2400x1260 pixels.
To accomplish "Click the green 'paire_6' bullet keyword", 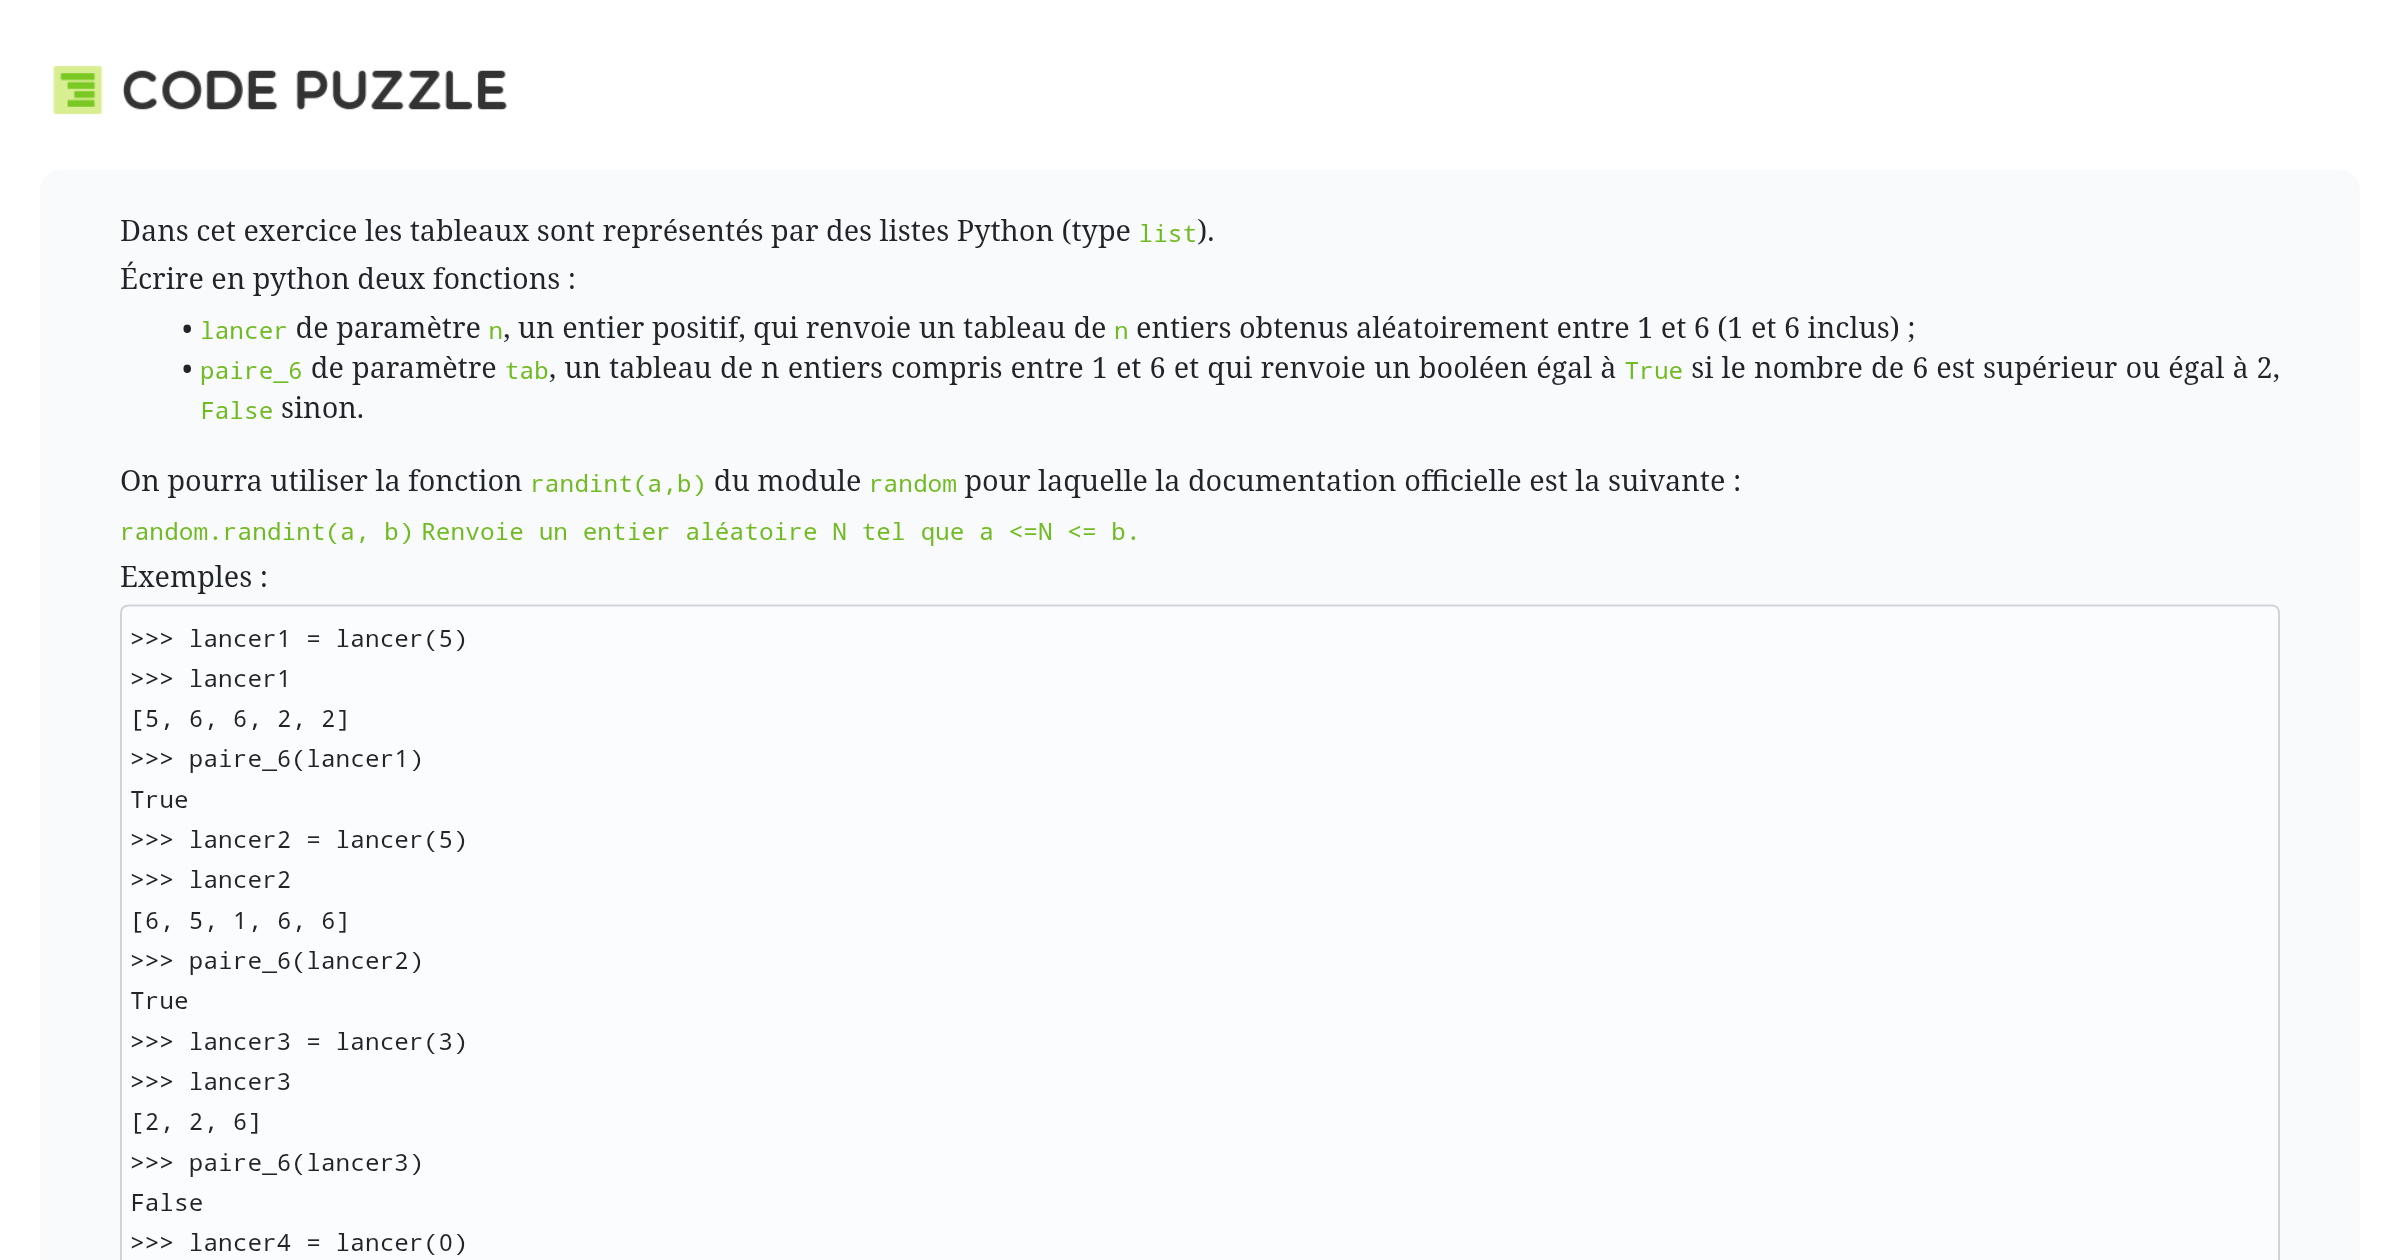I will coord(250,370).
